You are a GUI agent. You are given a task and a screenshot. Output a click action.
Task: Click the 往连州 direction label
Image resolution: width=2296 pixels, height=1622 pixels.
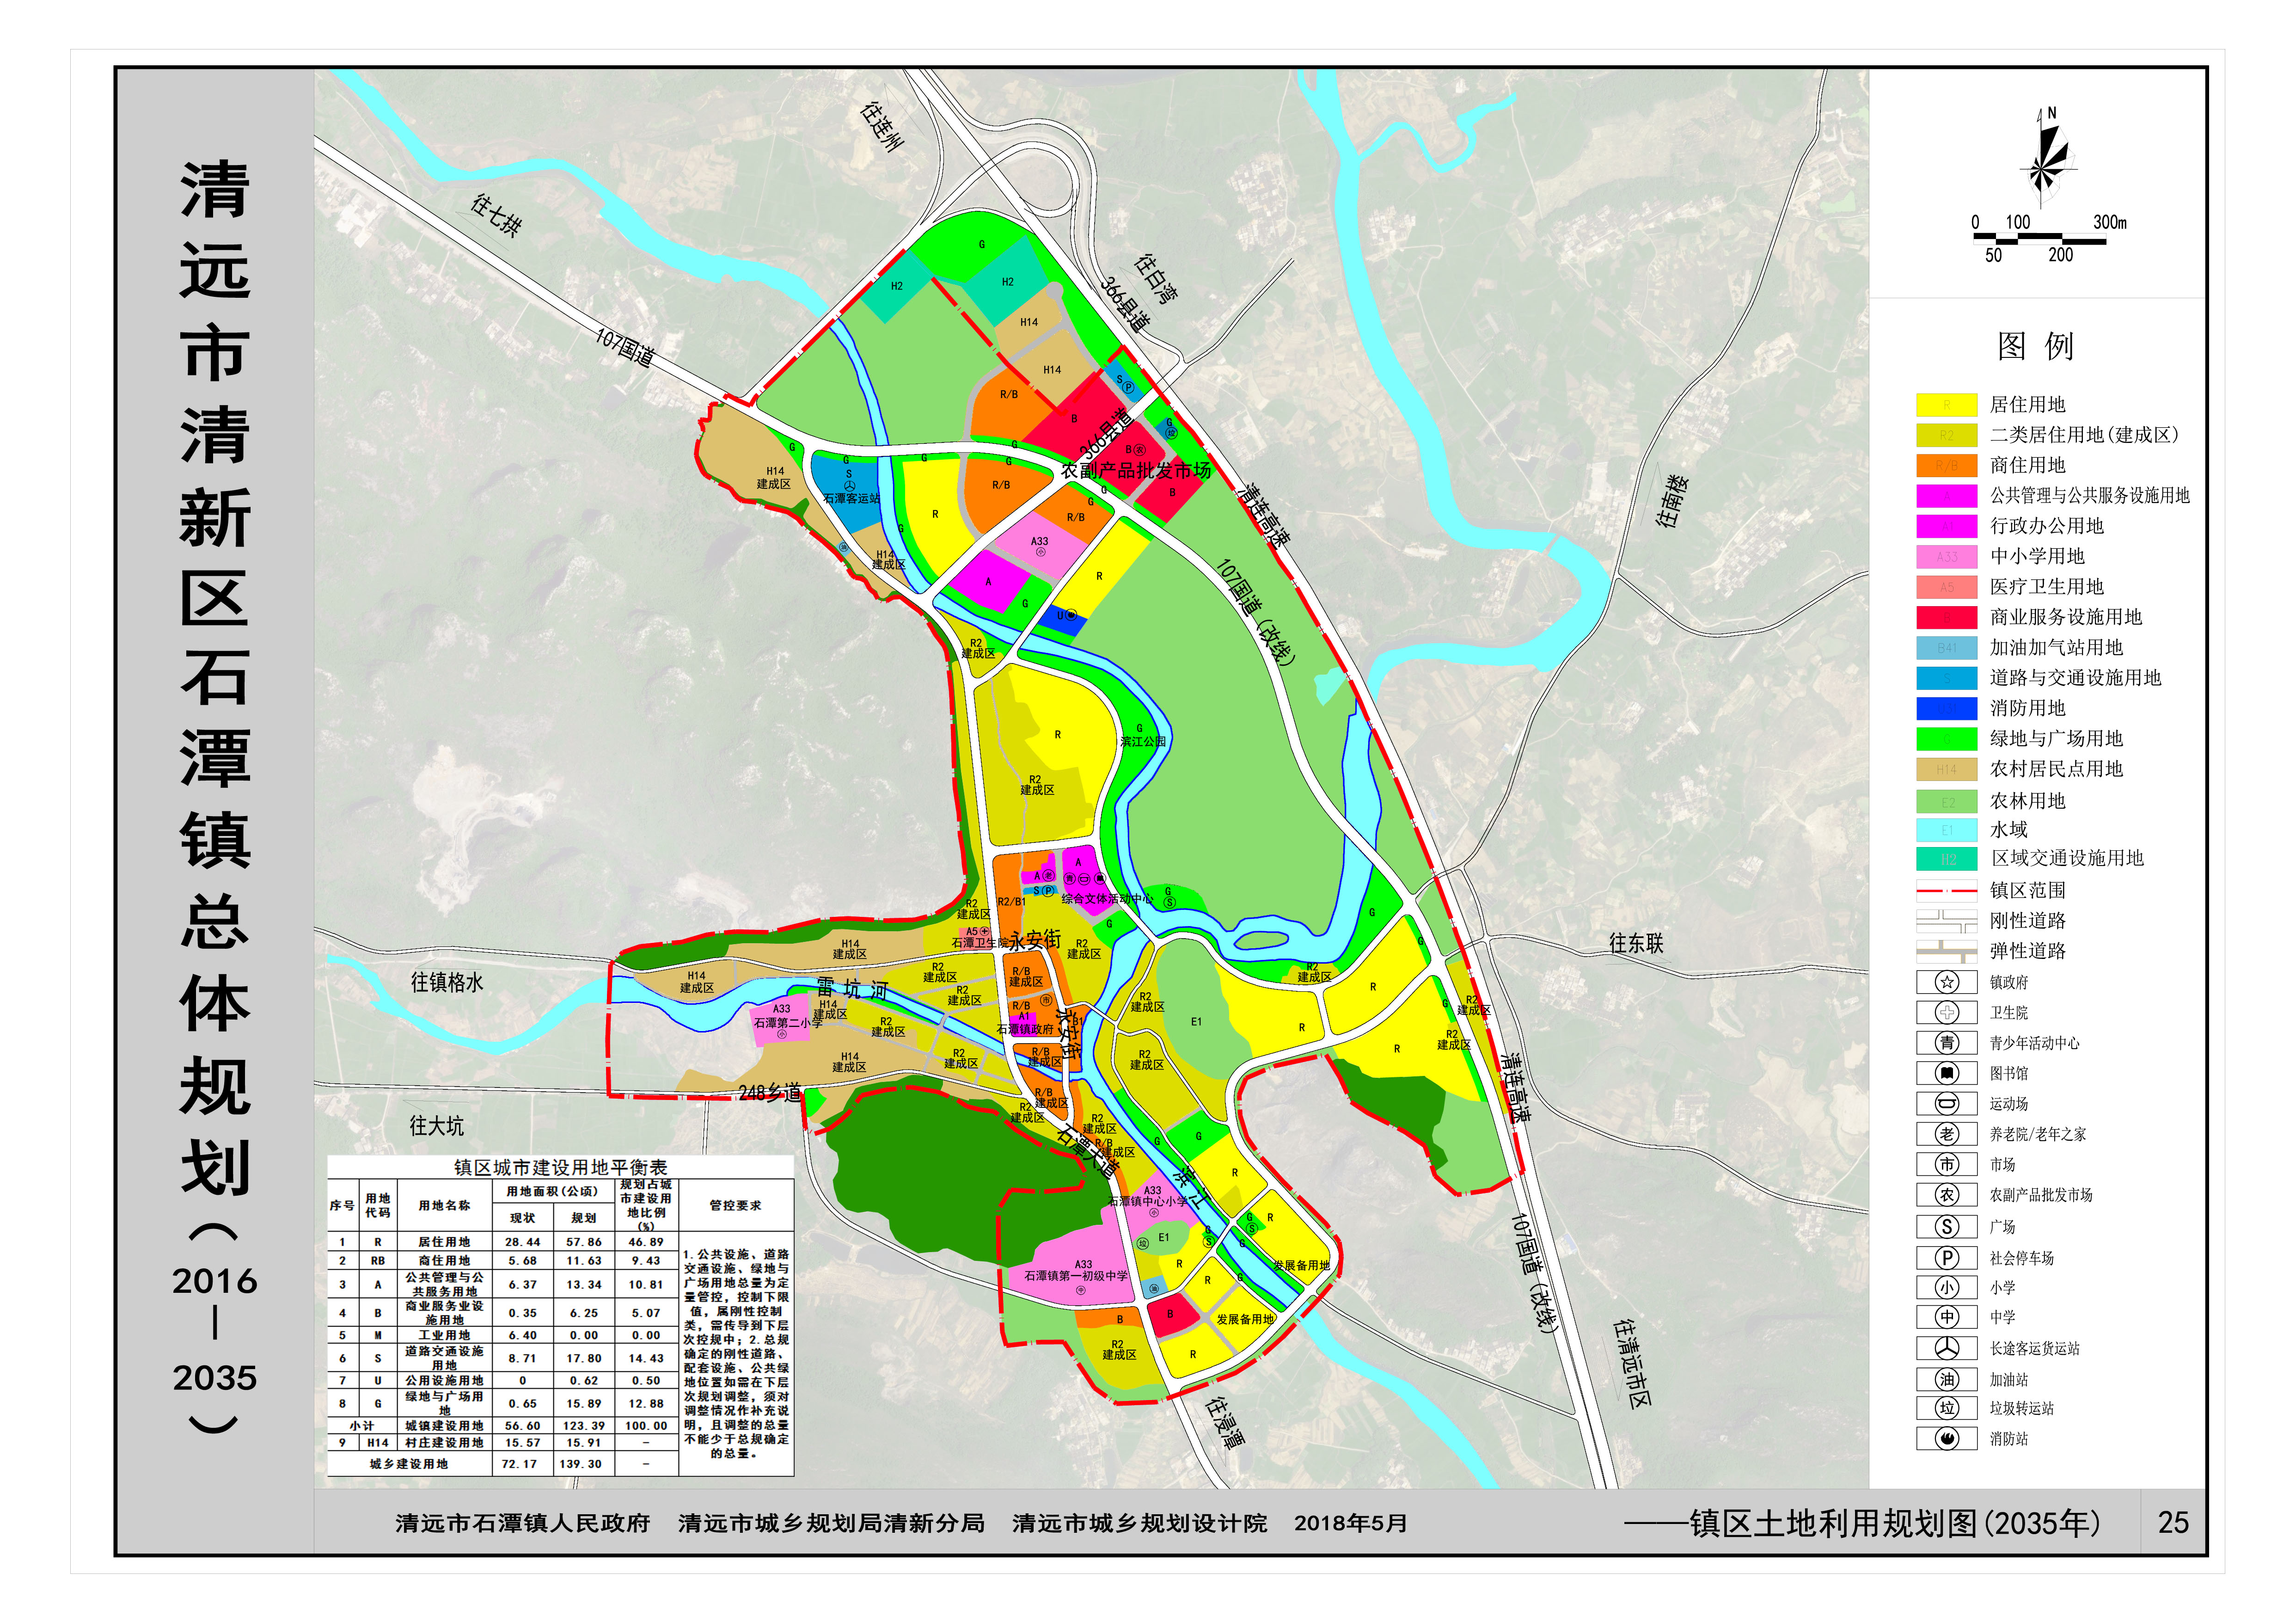tap(881, 126)
